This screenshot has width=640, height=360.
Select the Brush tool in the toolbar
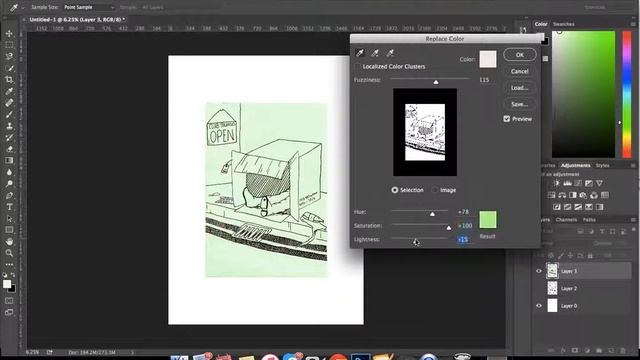(x=9, y=114)
